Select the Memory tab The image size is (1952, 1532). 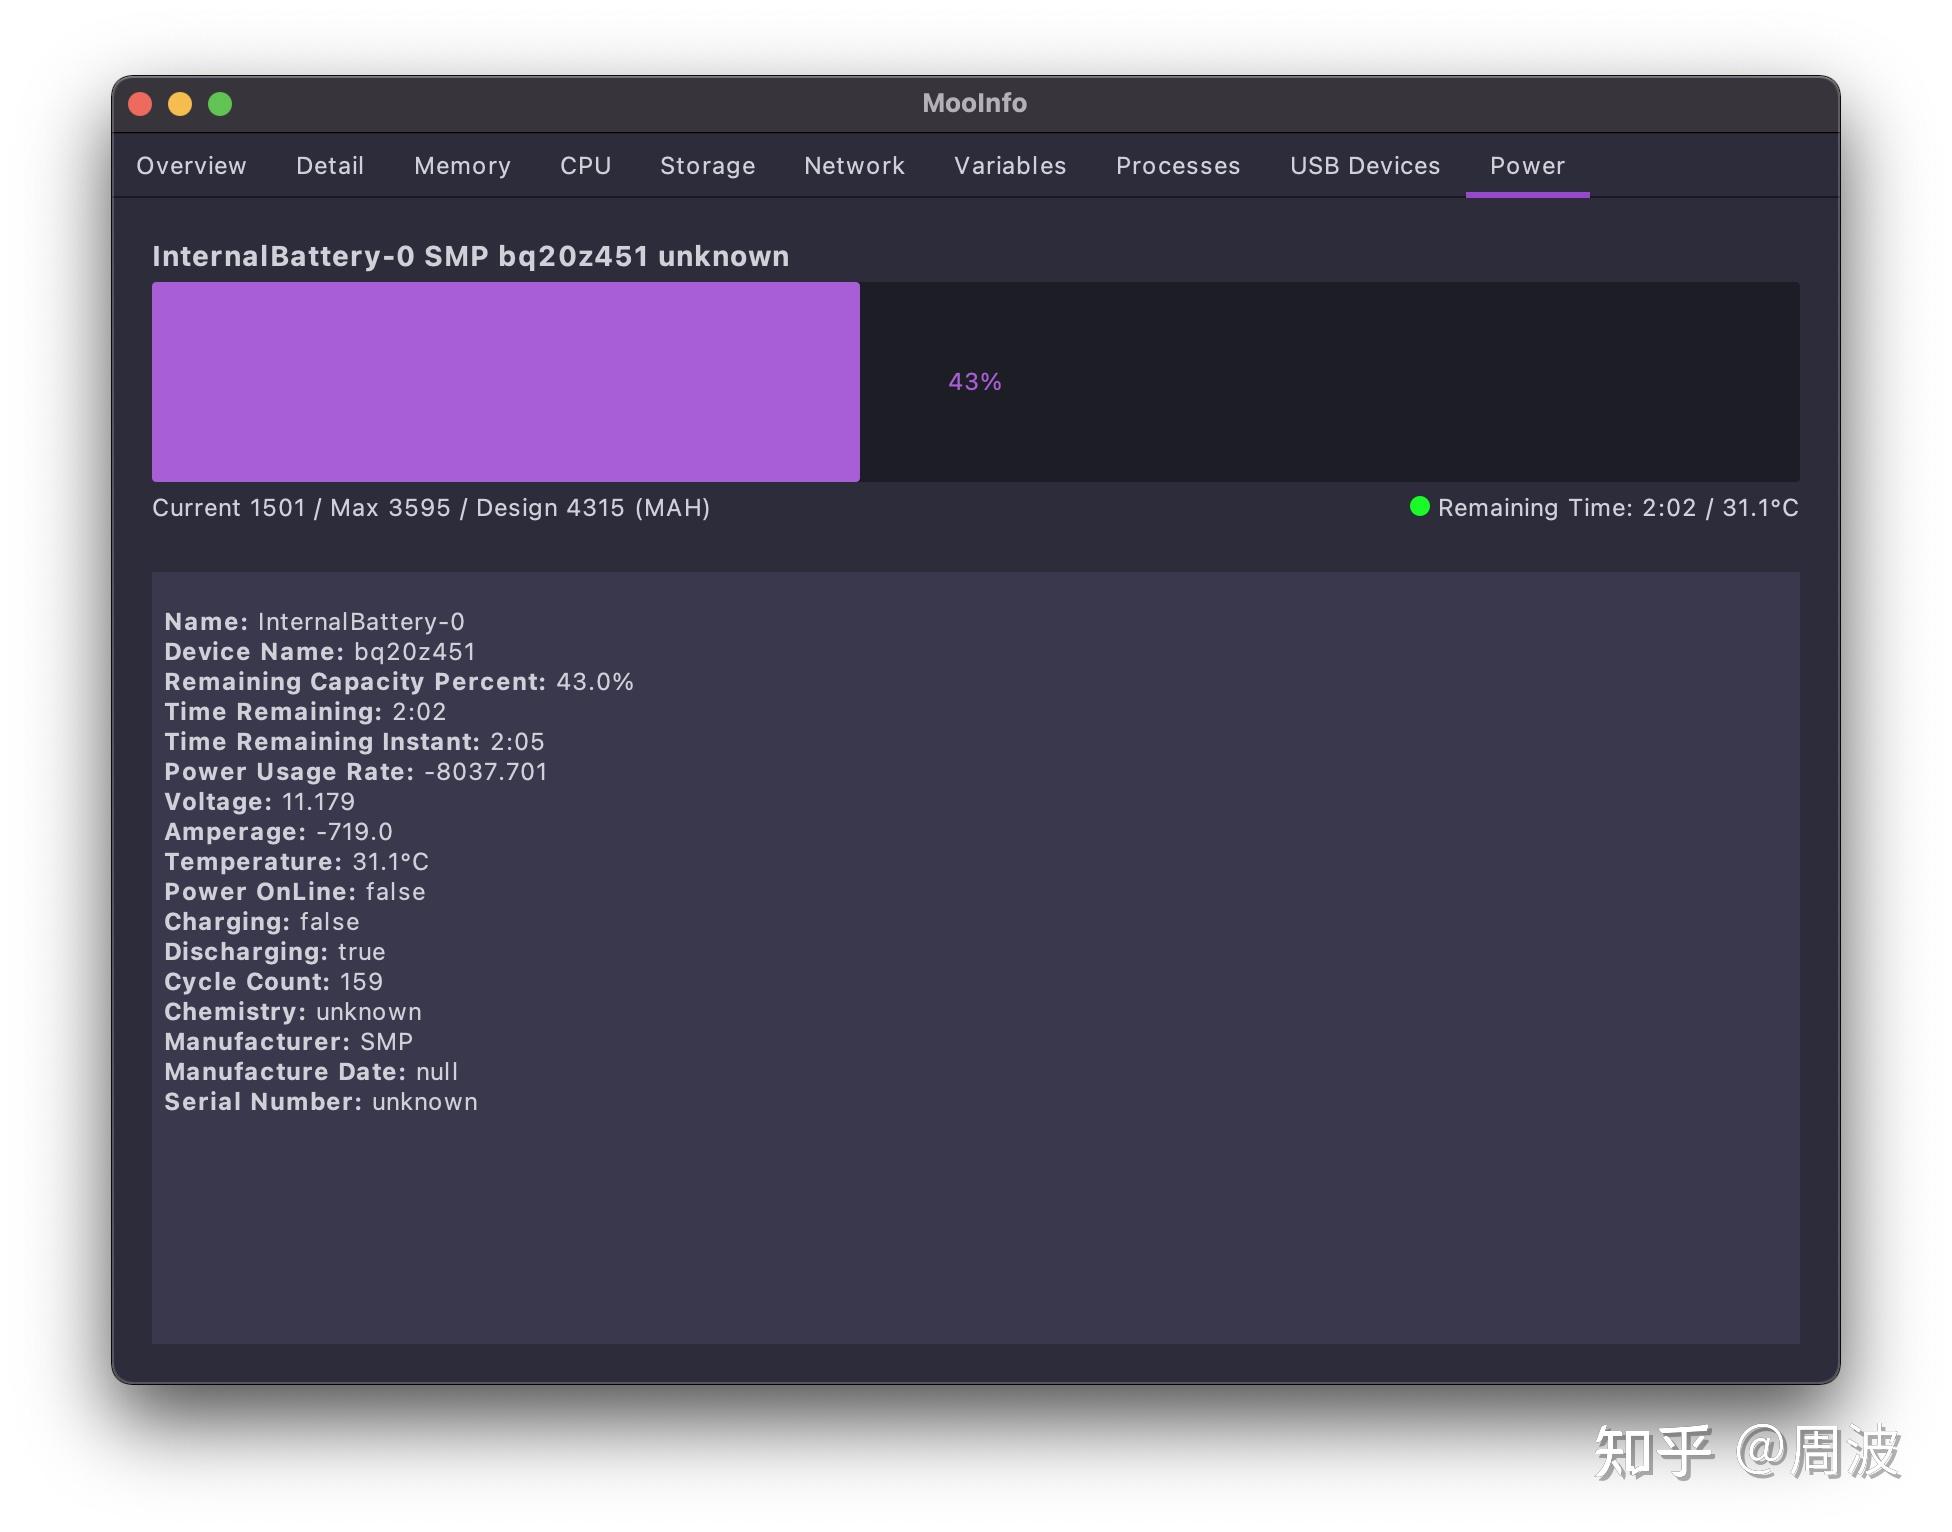462,166
